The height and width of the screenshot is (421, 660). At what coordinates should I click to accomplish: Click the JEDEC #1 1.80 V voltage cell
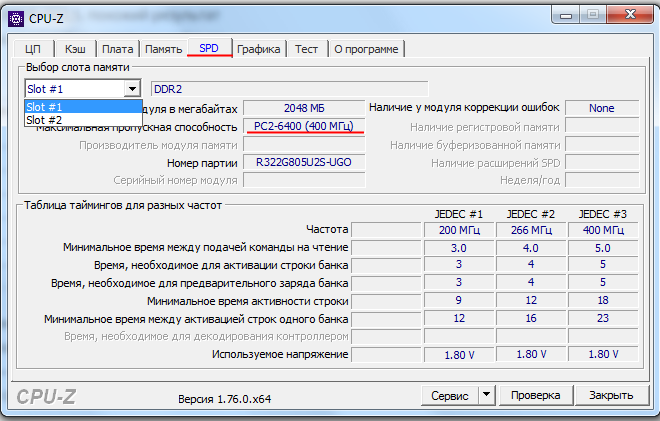[x=459, y=354]
